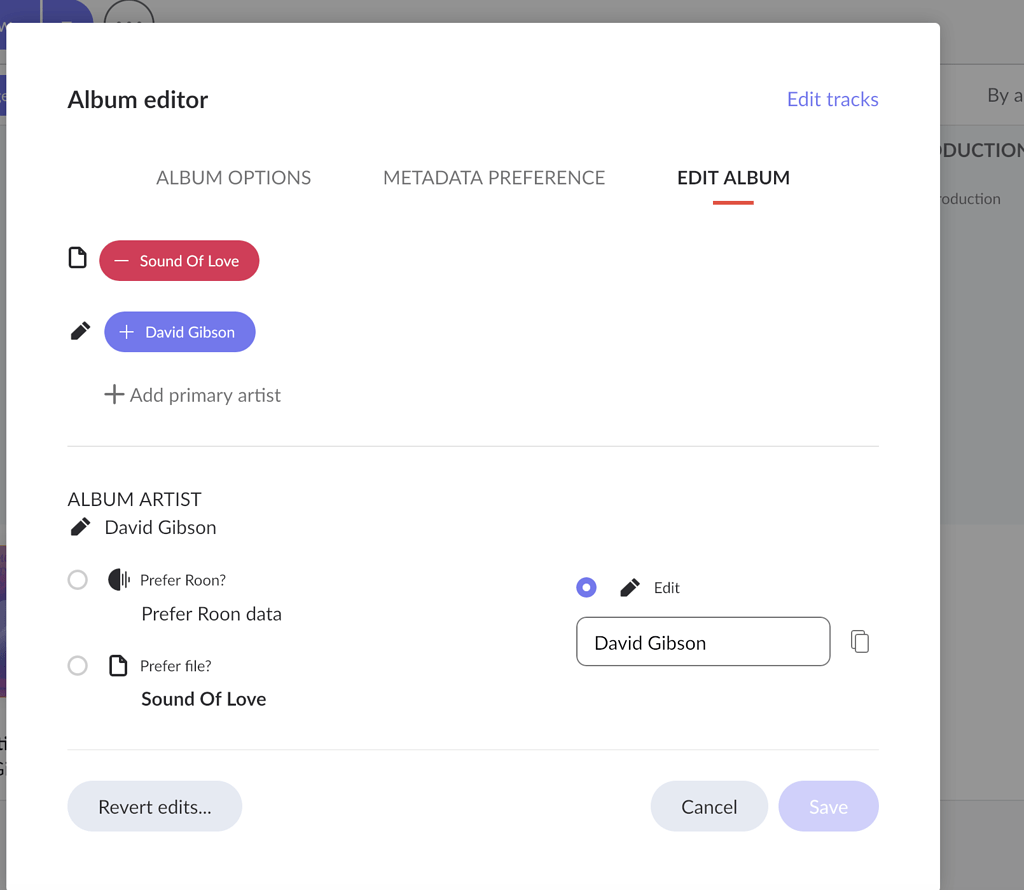
Task: Cancel the album edits
Action: (709, 806)
